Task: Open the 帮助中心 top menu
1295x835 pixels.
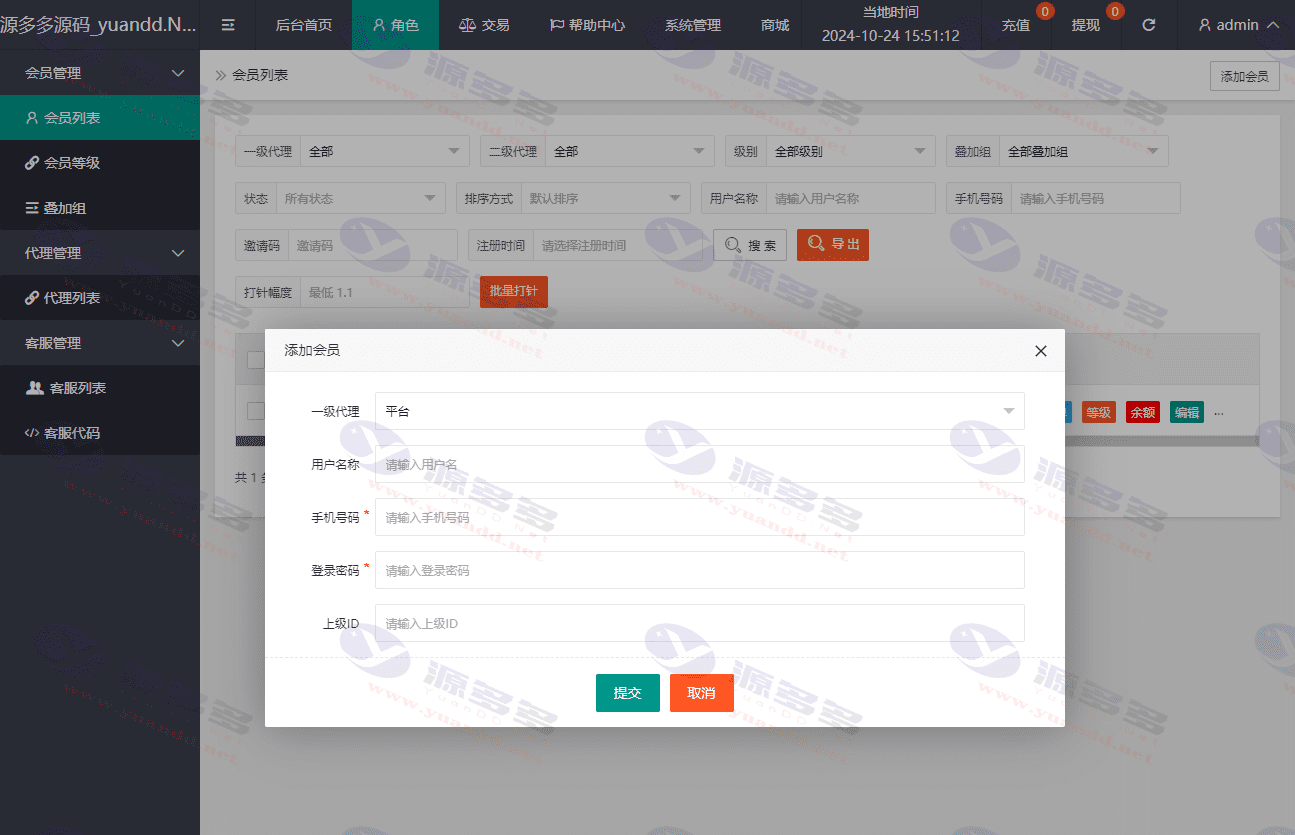Action: pyautogui.click(x=588, y=25)
